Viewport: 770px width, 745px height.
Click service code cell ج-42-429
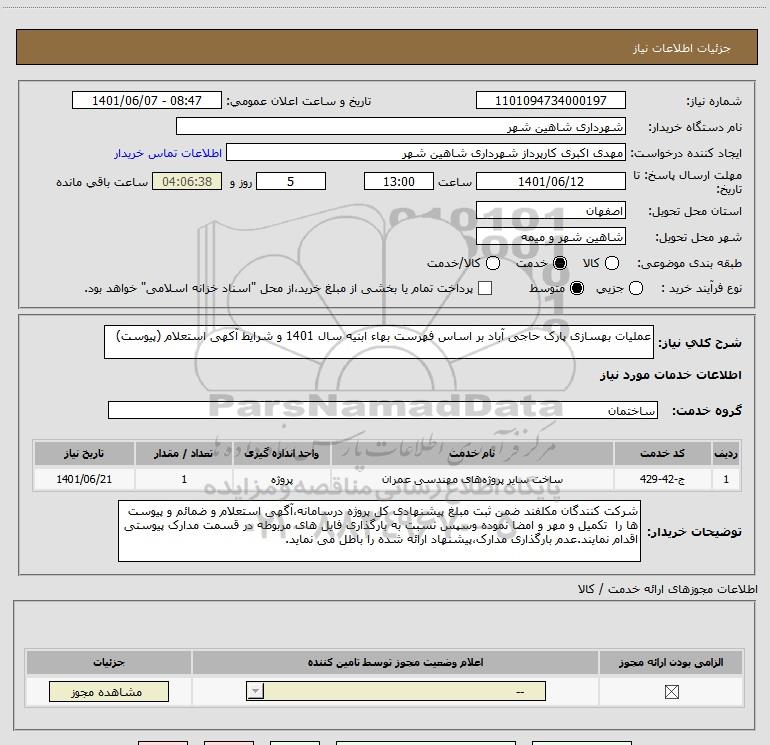[x=662, y=479]
